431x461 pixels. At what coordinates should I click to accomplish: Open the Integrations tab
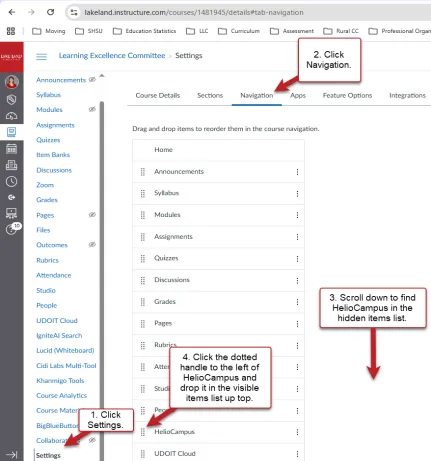[x=407, y=96]
